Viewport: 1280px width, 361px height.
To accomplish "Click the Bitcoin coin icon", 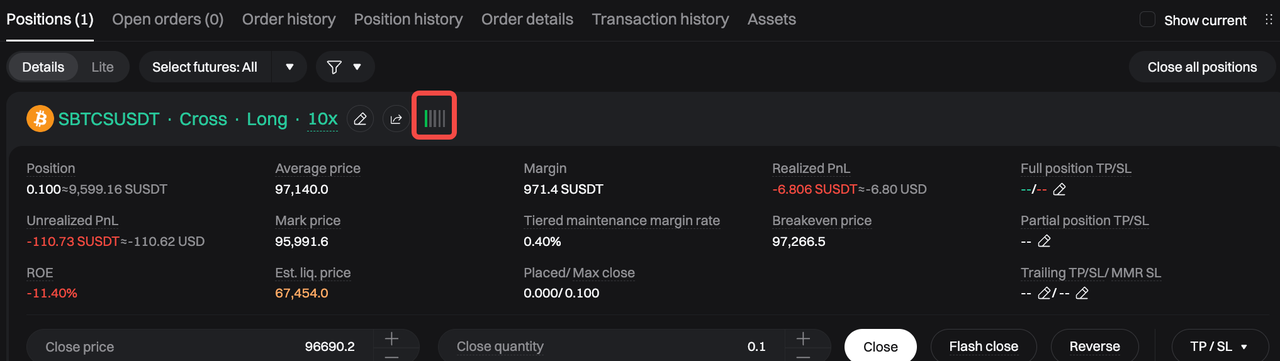I will pyautogui.click(x=39, y=119).
